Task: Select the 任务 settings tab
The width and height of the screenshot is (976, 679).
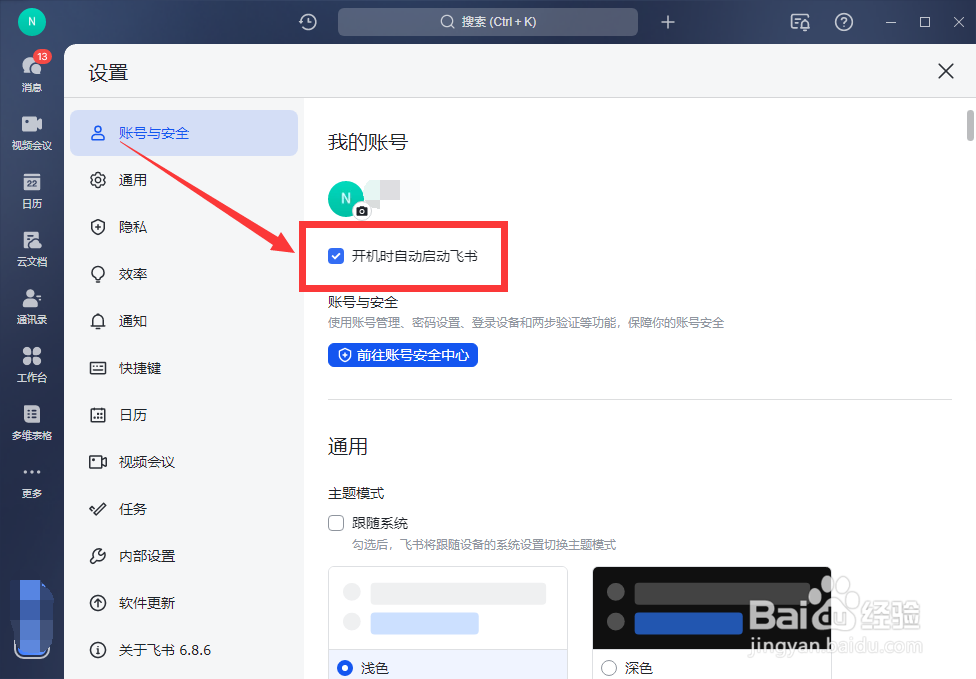Action: pyautogui.click(x=184, y=509)
